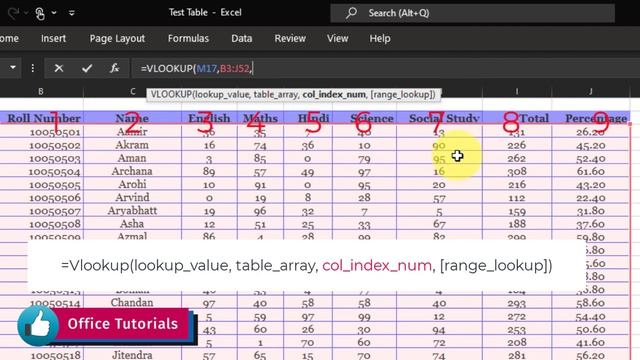Viewport: 640px width, 360px height.
Task: Click Total value 188 for Asha
Action: click(517, 224)
